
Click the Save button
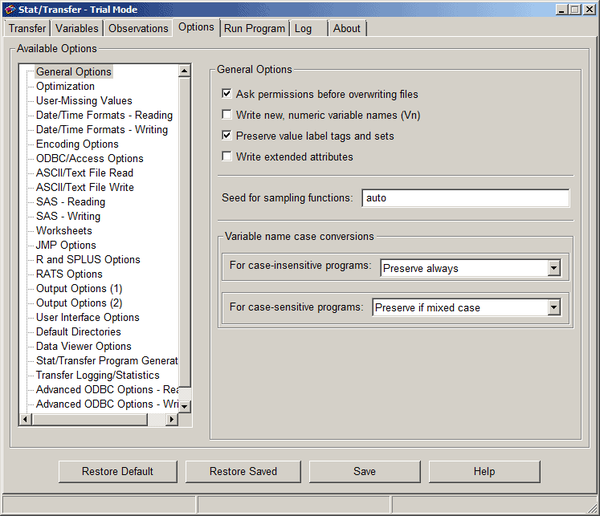coord(364,471)
